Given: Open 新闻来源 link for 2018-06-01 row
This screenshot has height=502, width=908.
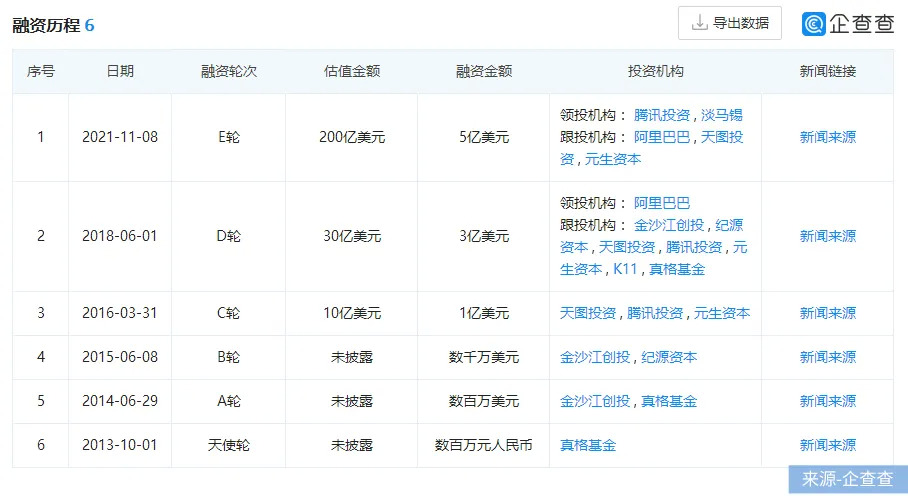Looking at the screenshot, I should coord(828,236).
